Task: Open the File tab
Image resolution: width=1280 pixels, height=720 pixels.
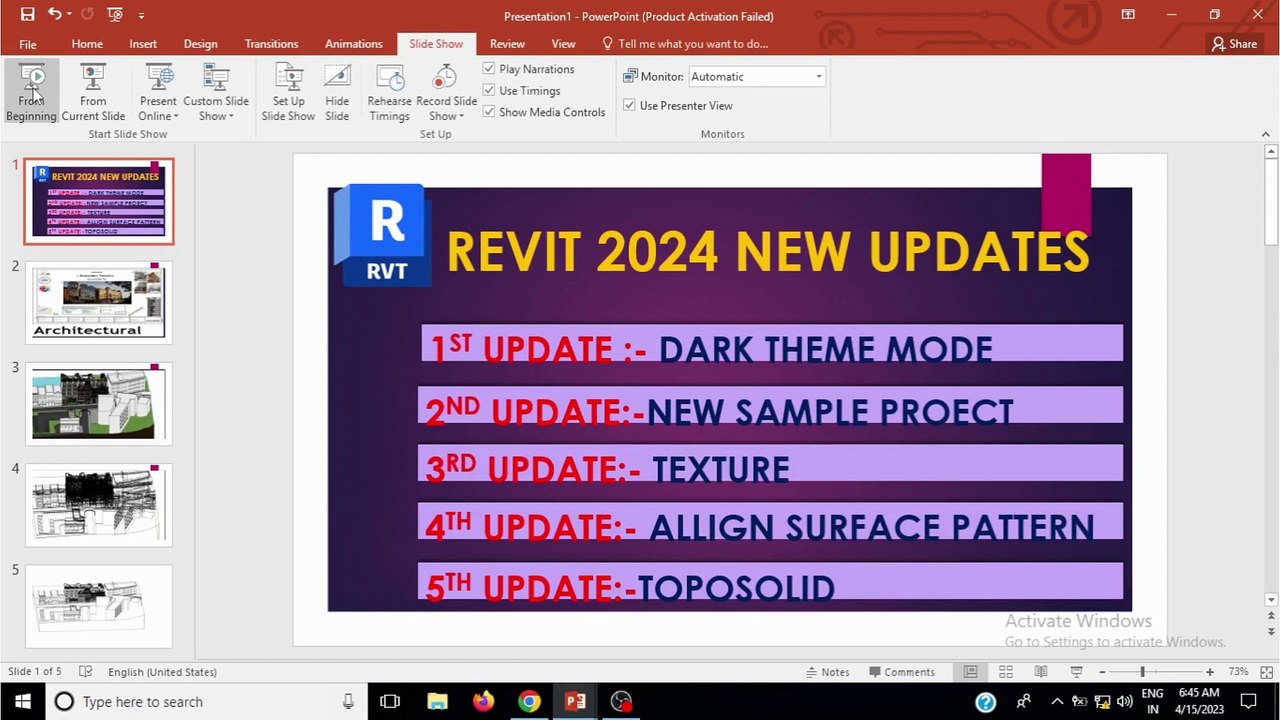Action: tap(28, 43)
